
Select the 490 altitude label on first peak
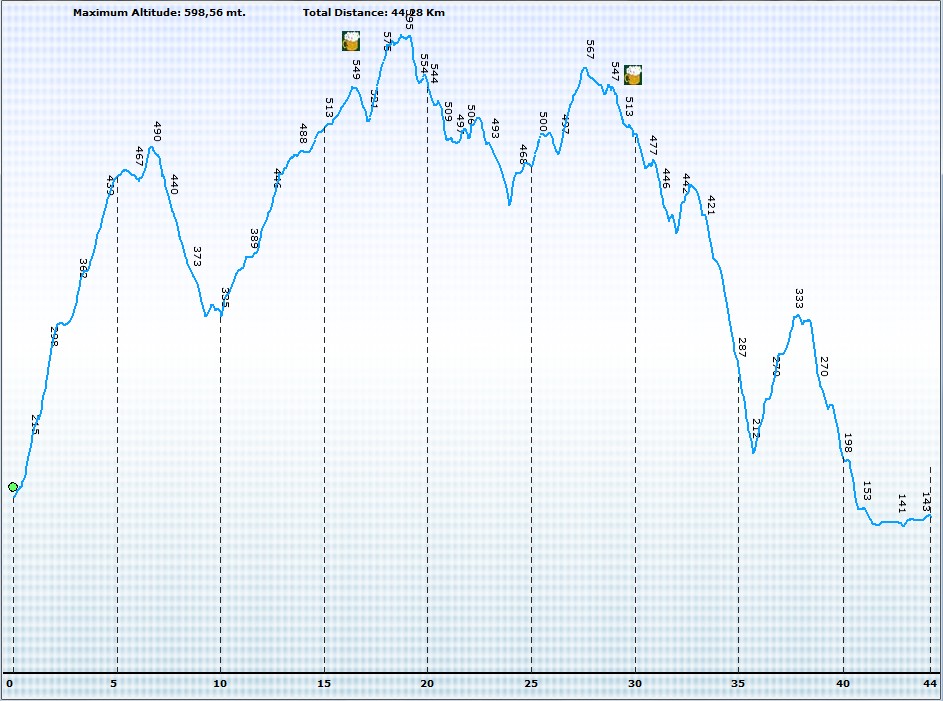[157, 132]
